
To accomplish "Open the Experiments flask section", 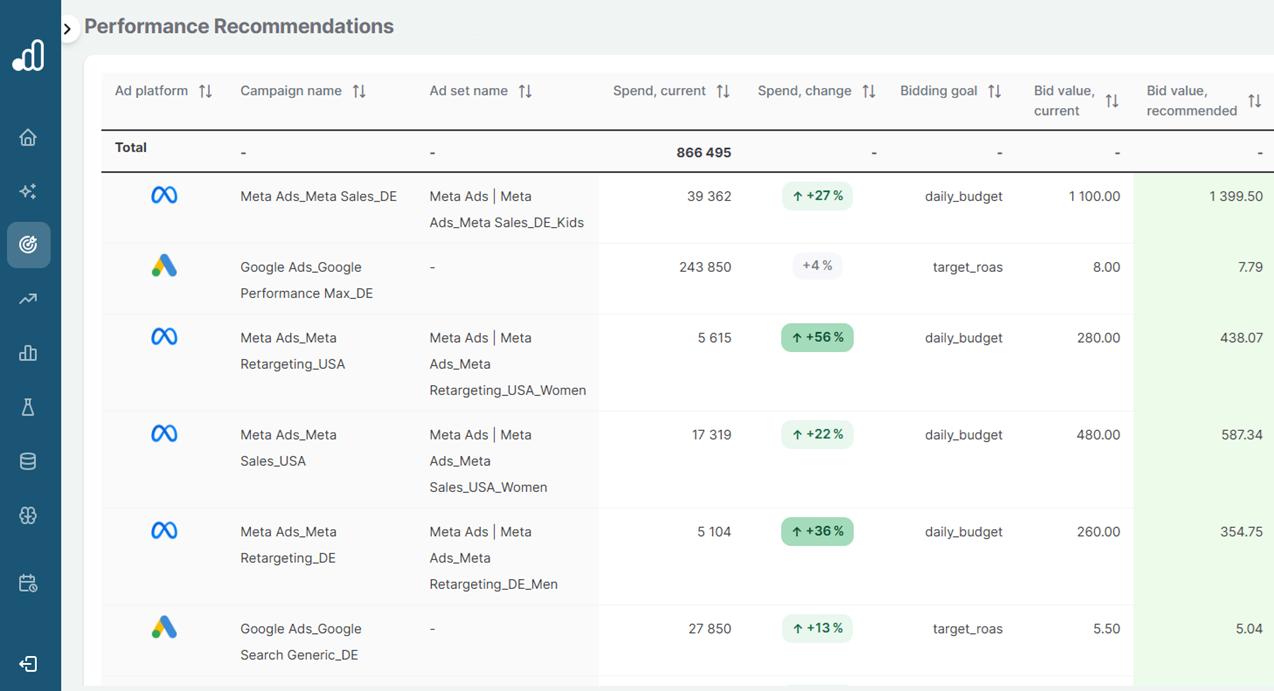I will pos(29,407).
